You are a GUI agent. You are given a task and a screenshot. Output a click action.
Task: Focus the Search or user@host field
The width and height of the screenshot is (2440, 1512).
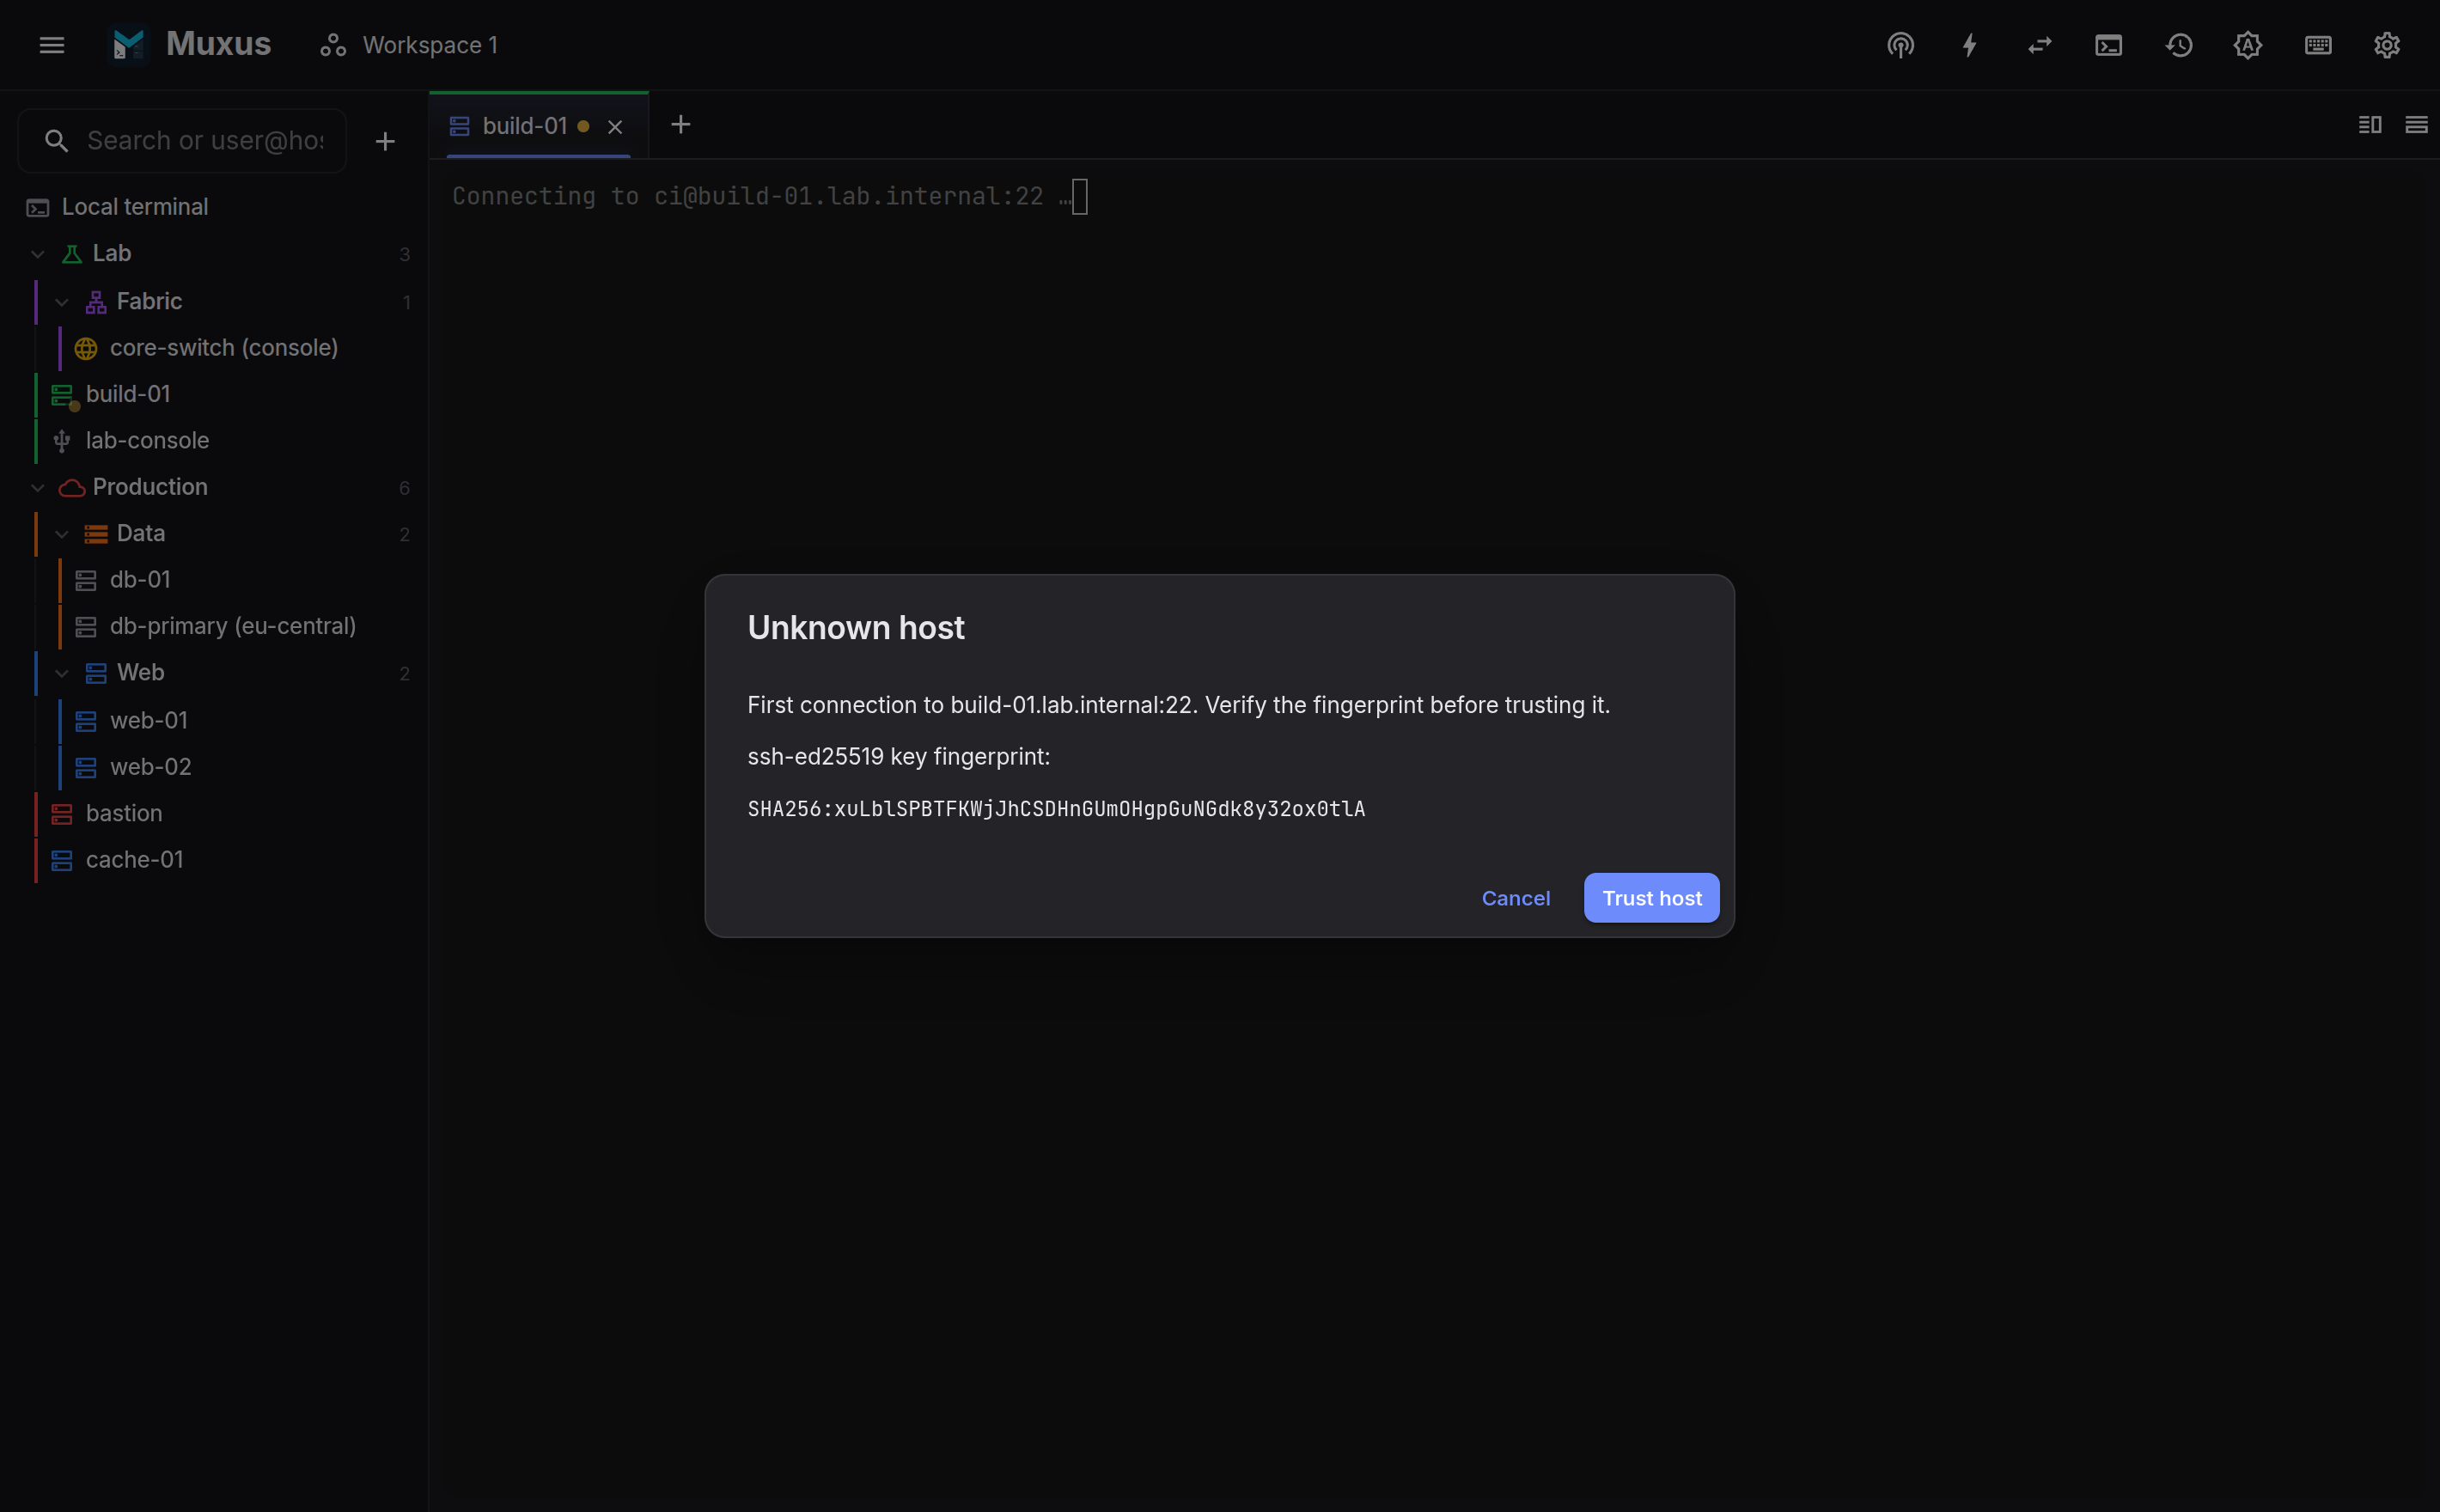[183, 141]
